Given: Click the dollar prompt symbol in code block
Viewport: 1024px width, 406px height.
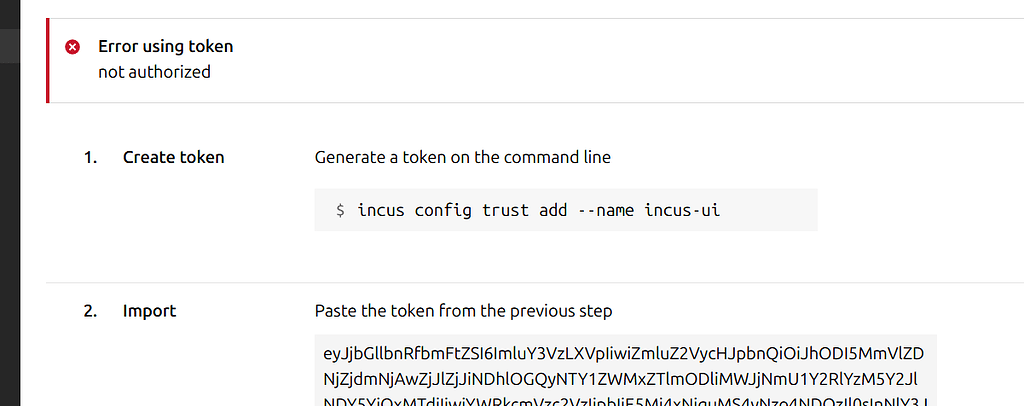Looking at the screenshot, I should (340, 210).
